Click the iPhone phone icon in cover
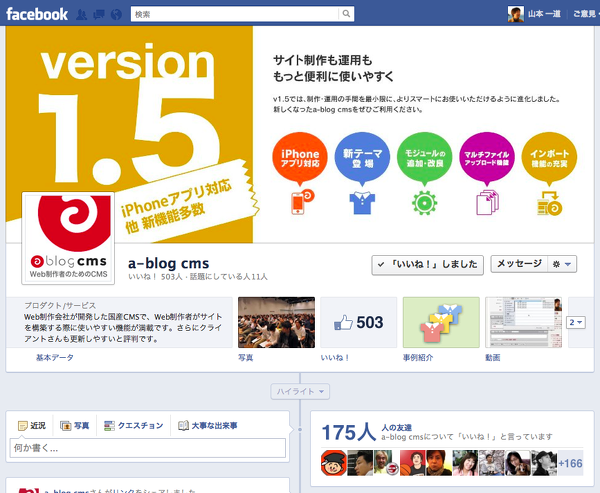 [x=302, y=202]
